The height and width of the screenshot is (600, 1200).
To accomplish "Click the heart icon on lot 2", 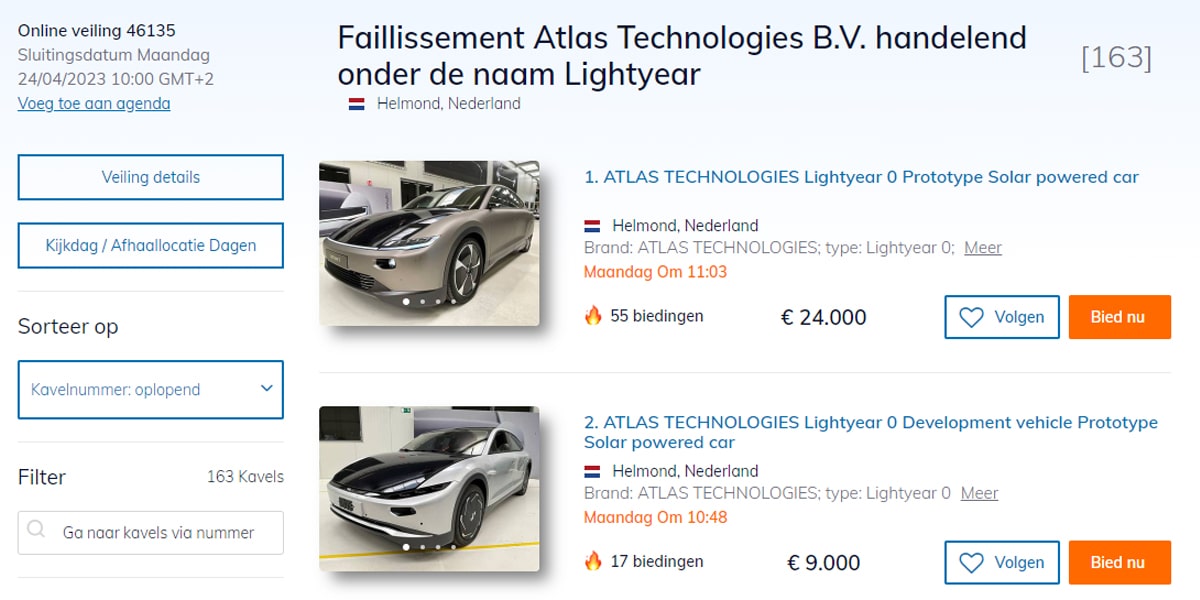I will (971, 563).
